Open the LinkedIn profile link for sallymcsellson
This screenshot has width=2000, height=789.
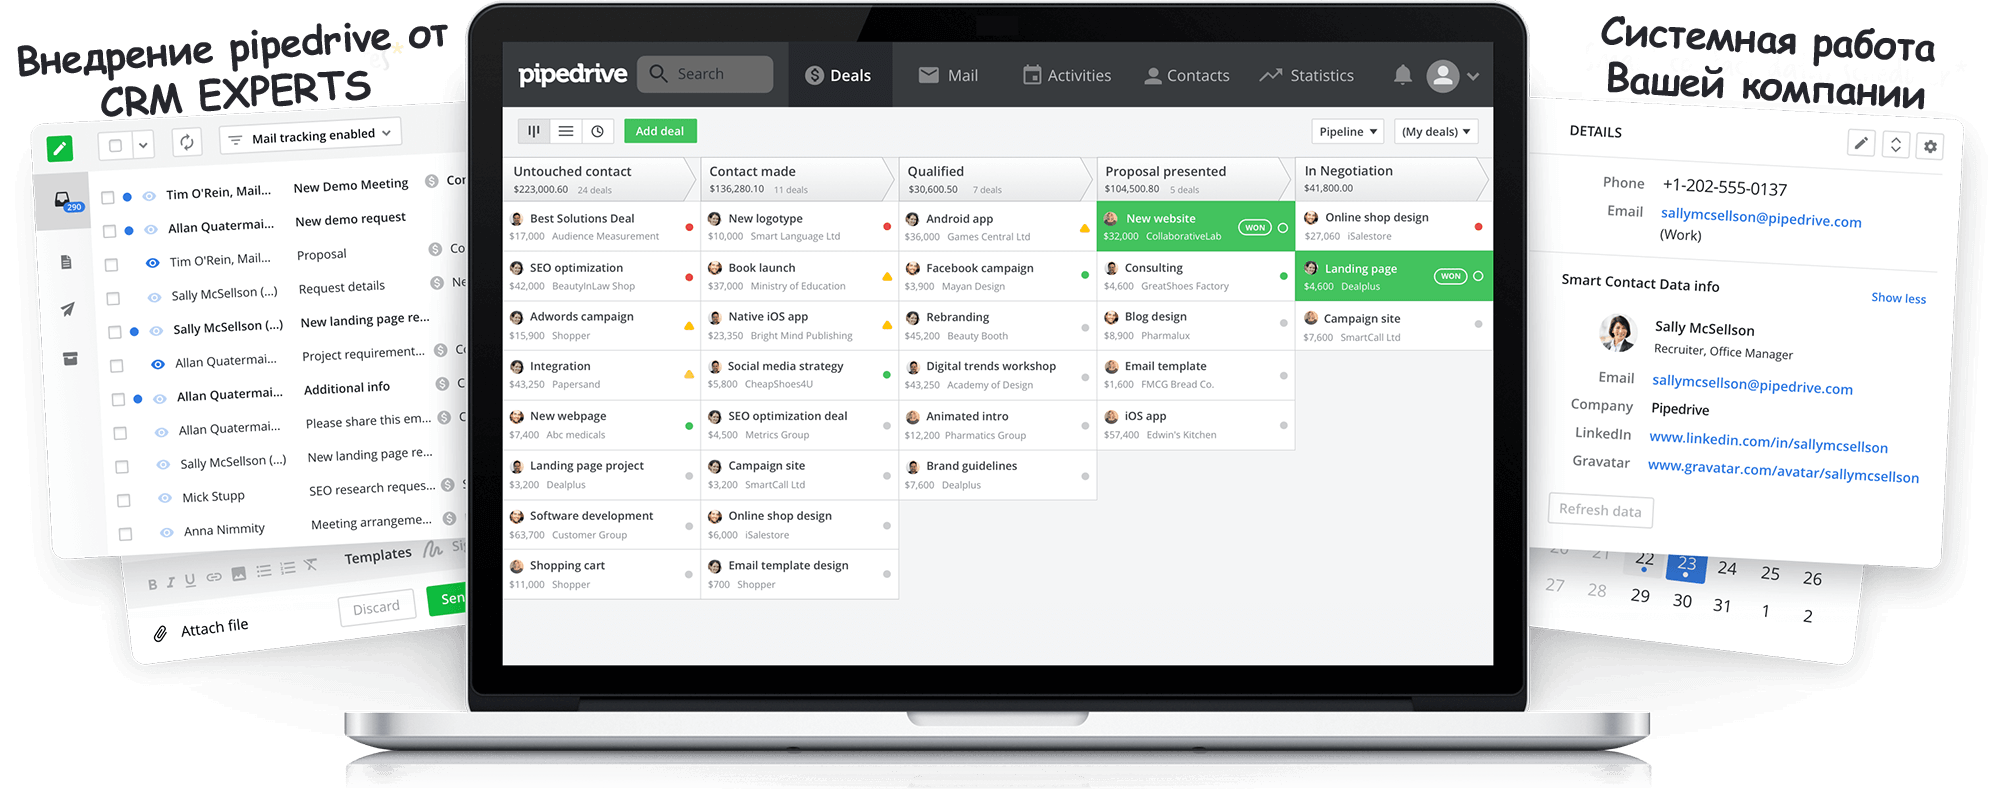pos(1768,442)
